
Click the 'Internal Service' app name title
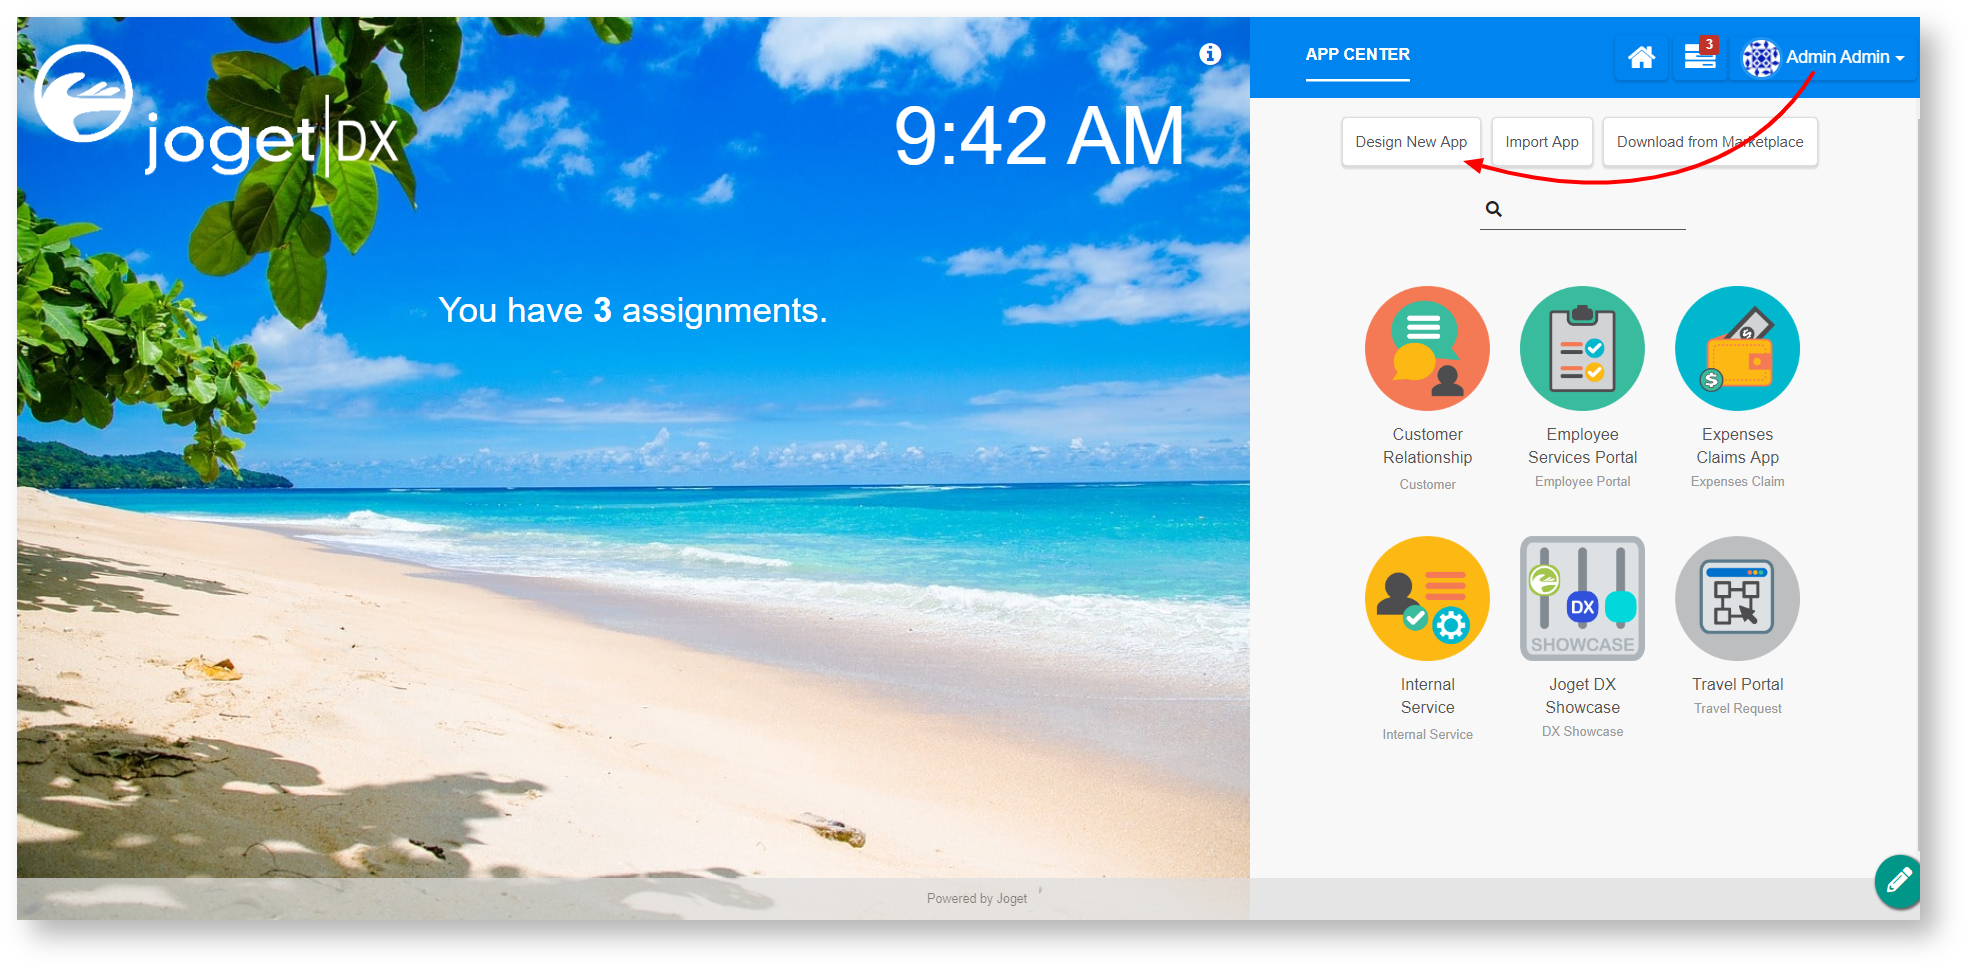[1427, 696]
